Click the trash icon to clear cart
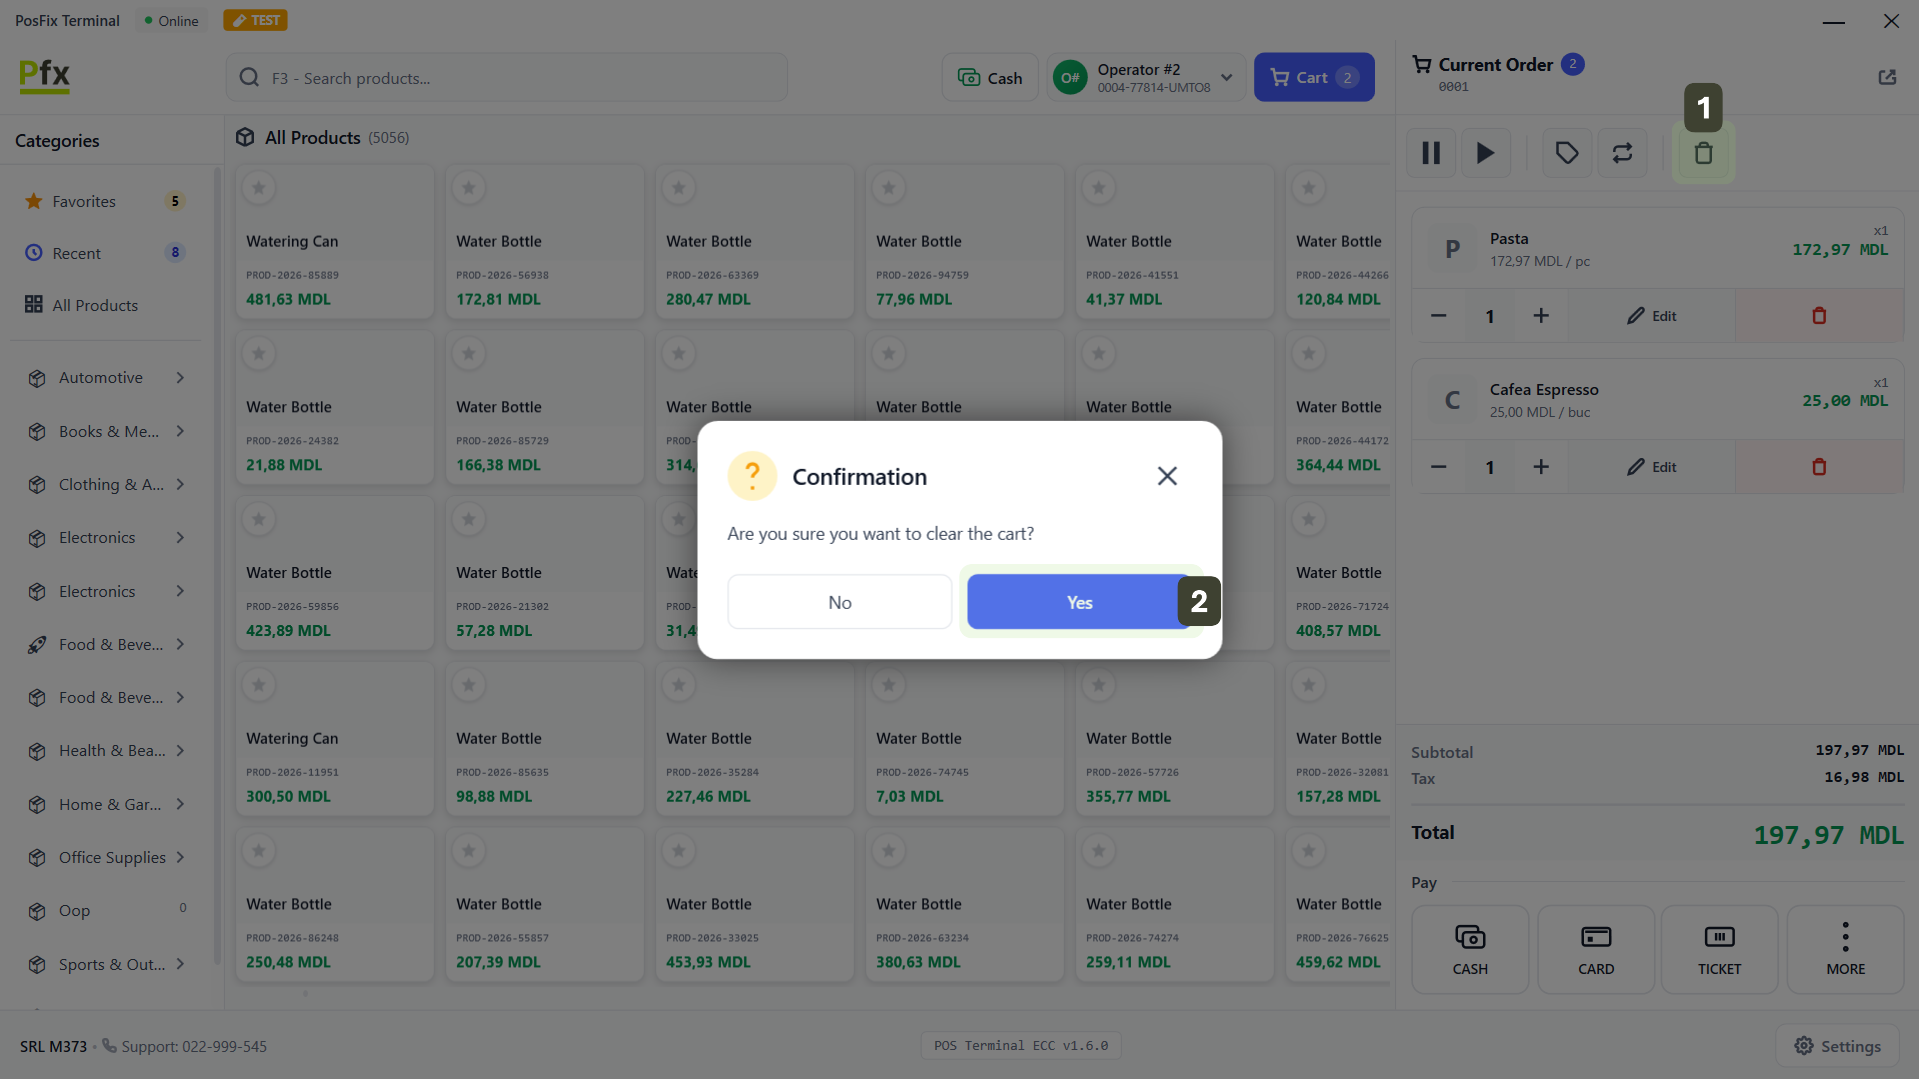The width and height of the screenshot is (1919, 1079). 1703,153
